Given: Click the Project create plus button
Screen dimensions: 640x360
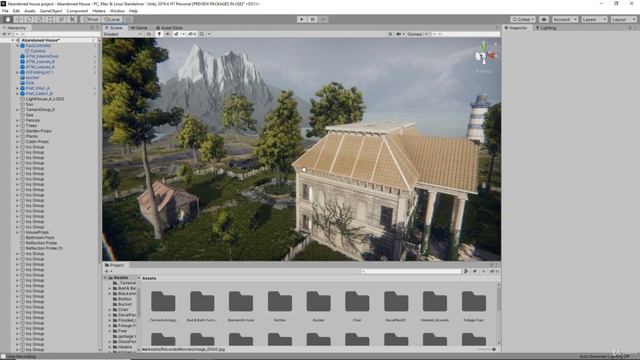Looking at the screenshot, I should (x=108, y=271).
